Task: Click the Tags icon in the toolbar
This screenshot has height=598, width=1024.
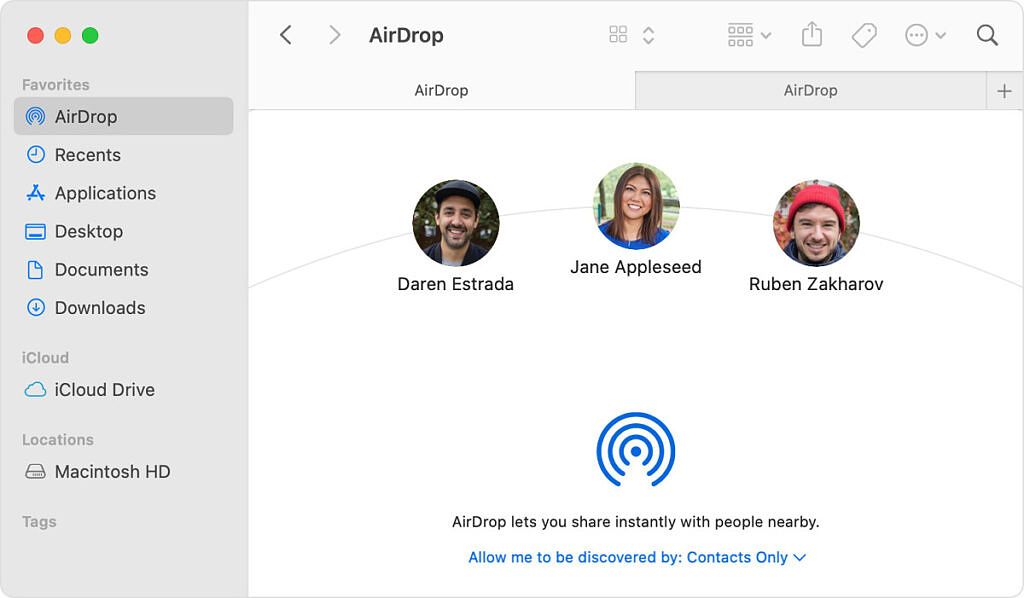Action: click(x=863, y=34)
